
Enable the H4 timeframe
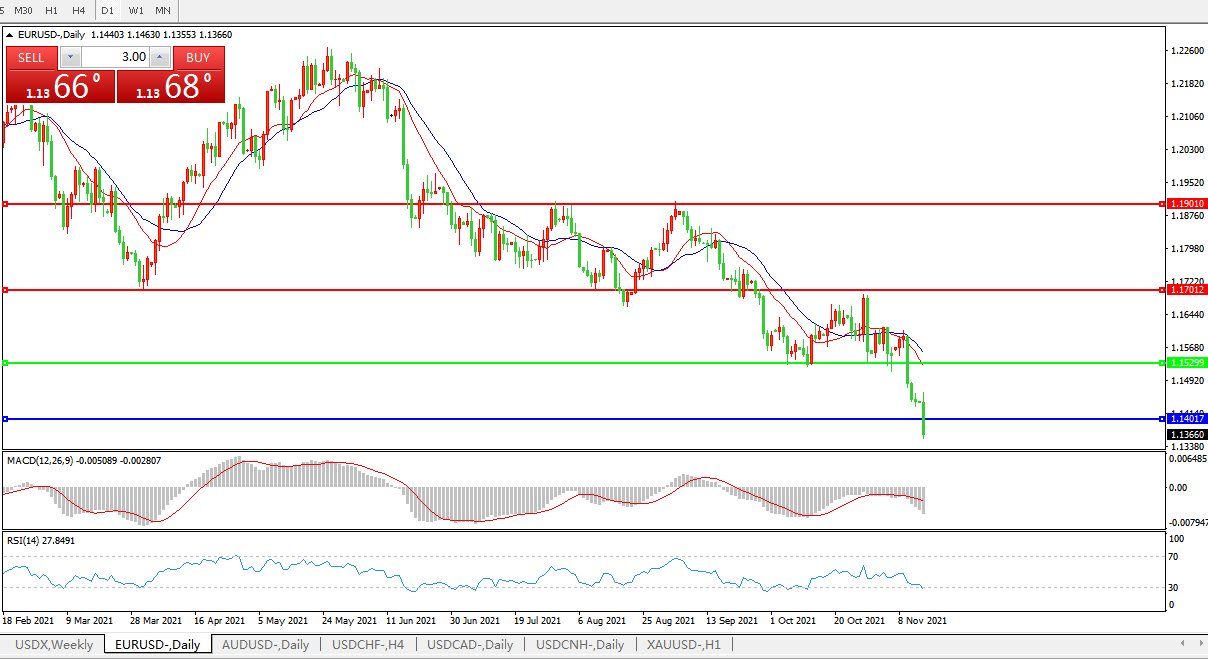[79, 10]
